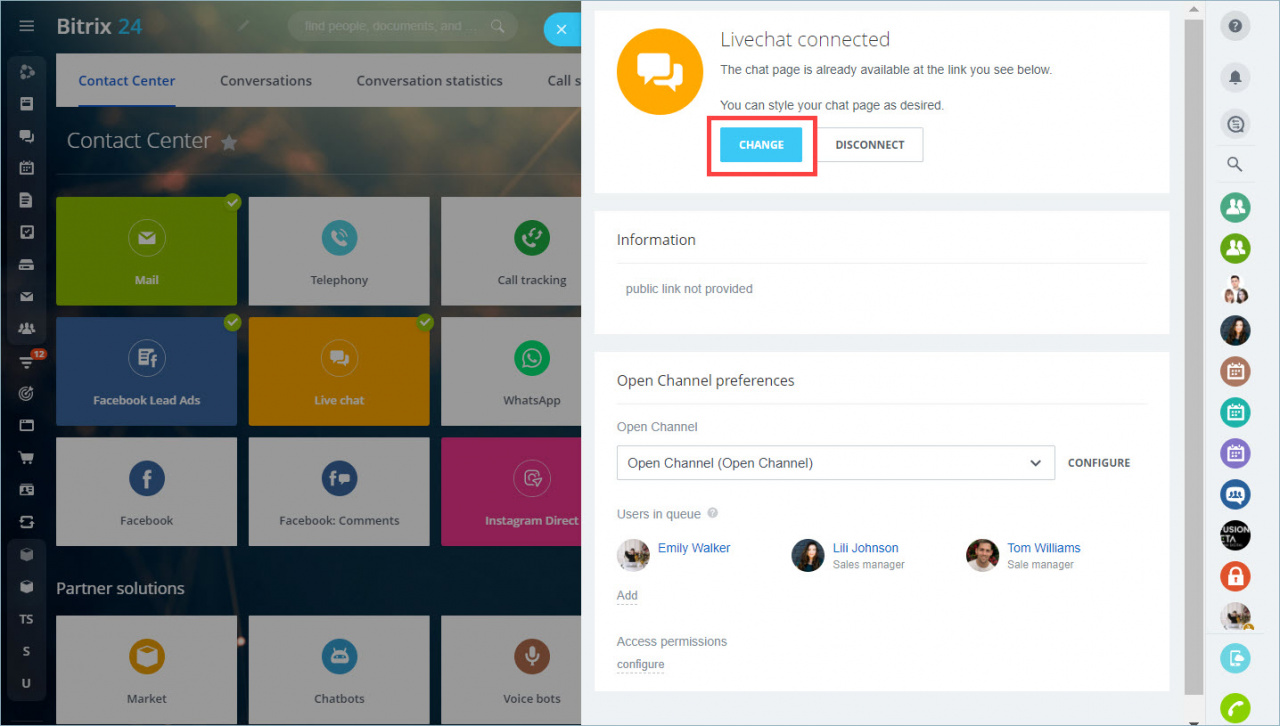Image resolution: width=1280 pixels, height=726 pixels.
Task: Open the envelope mail icon in left sidebar
Action: click(x=27, y=296)
